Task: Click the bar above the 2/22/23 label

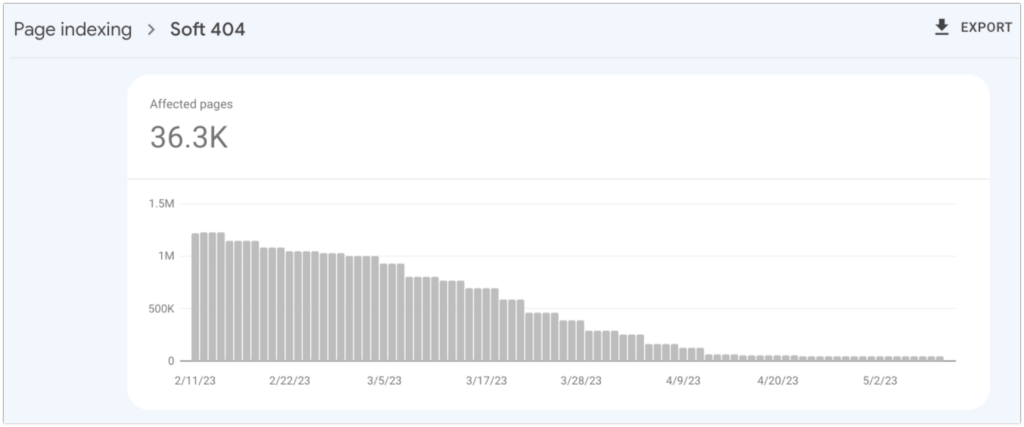Action: pos(289,306)
